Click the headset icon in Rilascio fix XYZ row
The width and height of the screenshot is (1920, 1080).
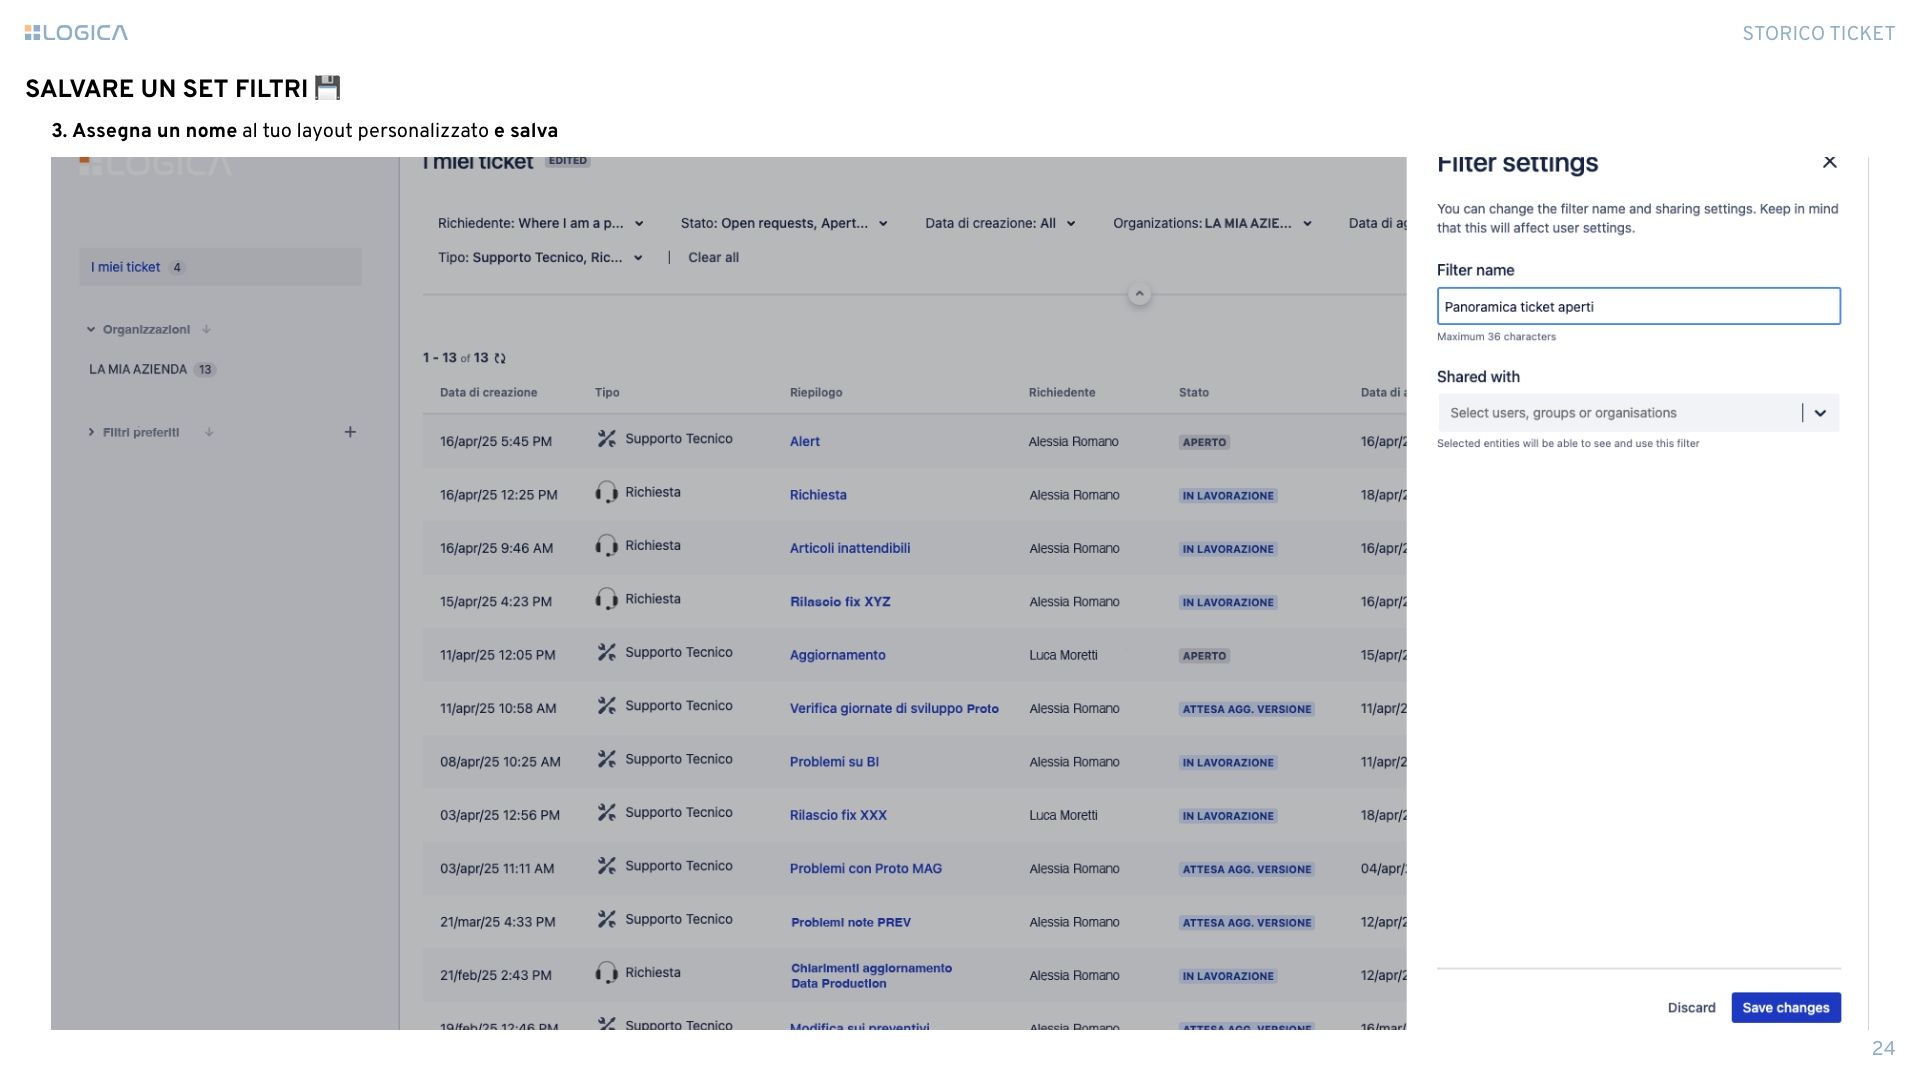click(606, 599)
